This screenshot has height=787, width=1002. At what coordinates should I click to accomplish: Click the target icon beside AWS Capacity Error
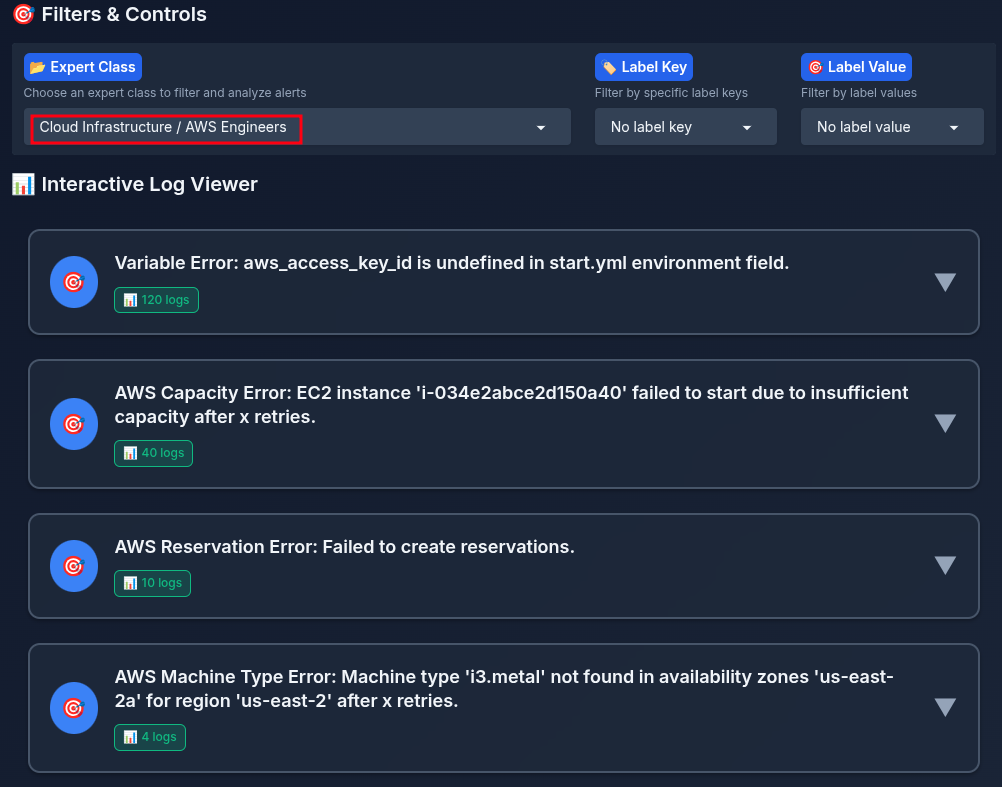(x=74, y=424)
